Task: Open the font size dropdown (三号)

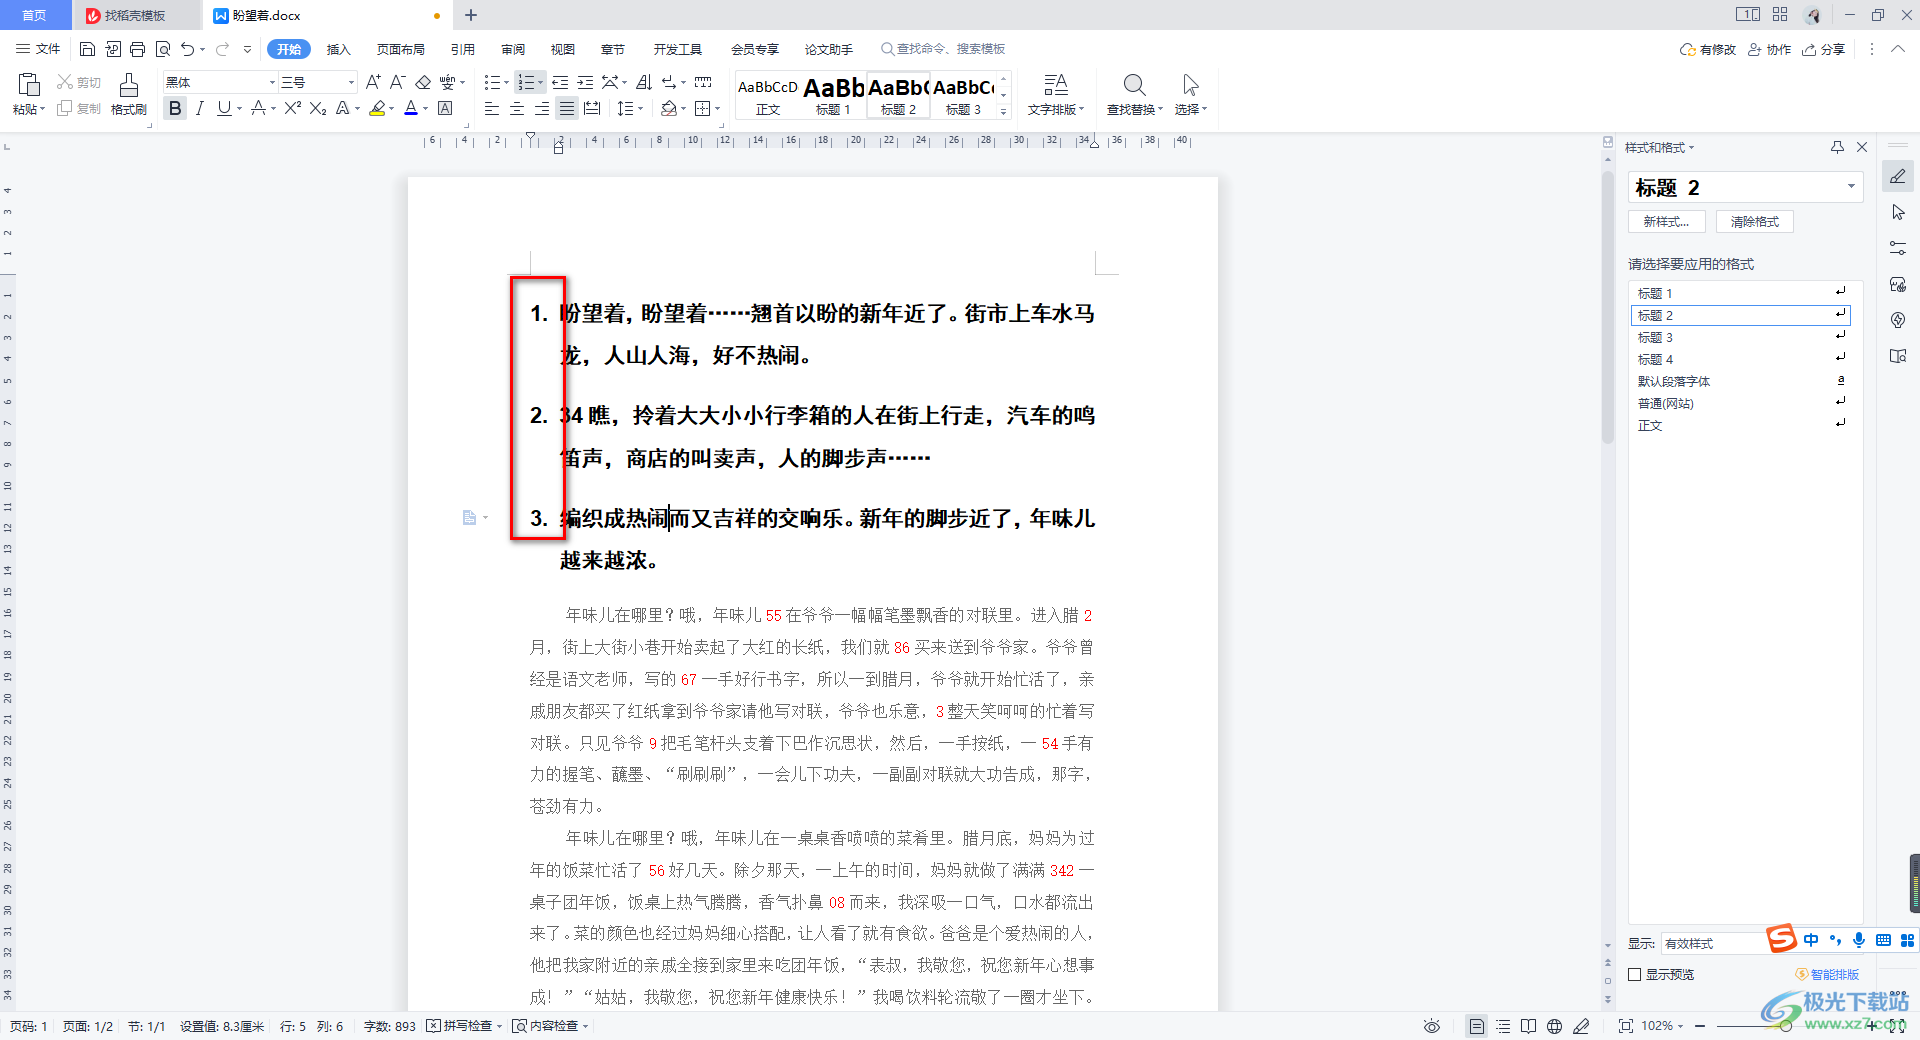Action: [351, 82]
